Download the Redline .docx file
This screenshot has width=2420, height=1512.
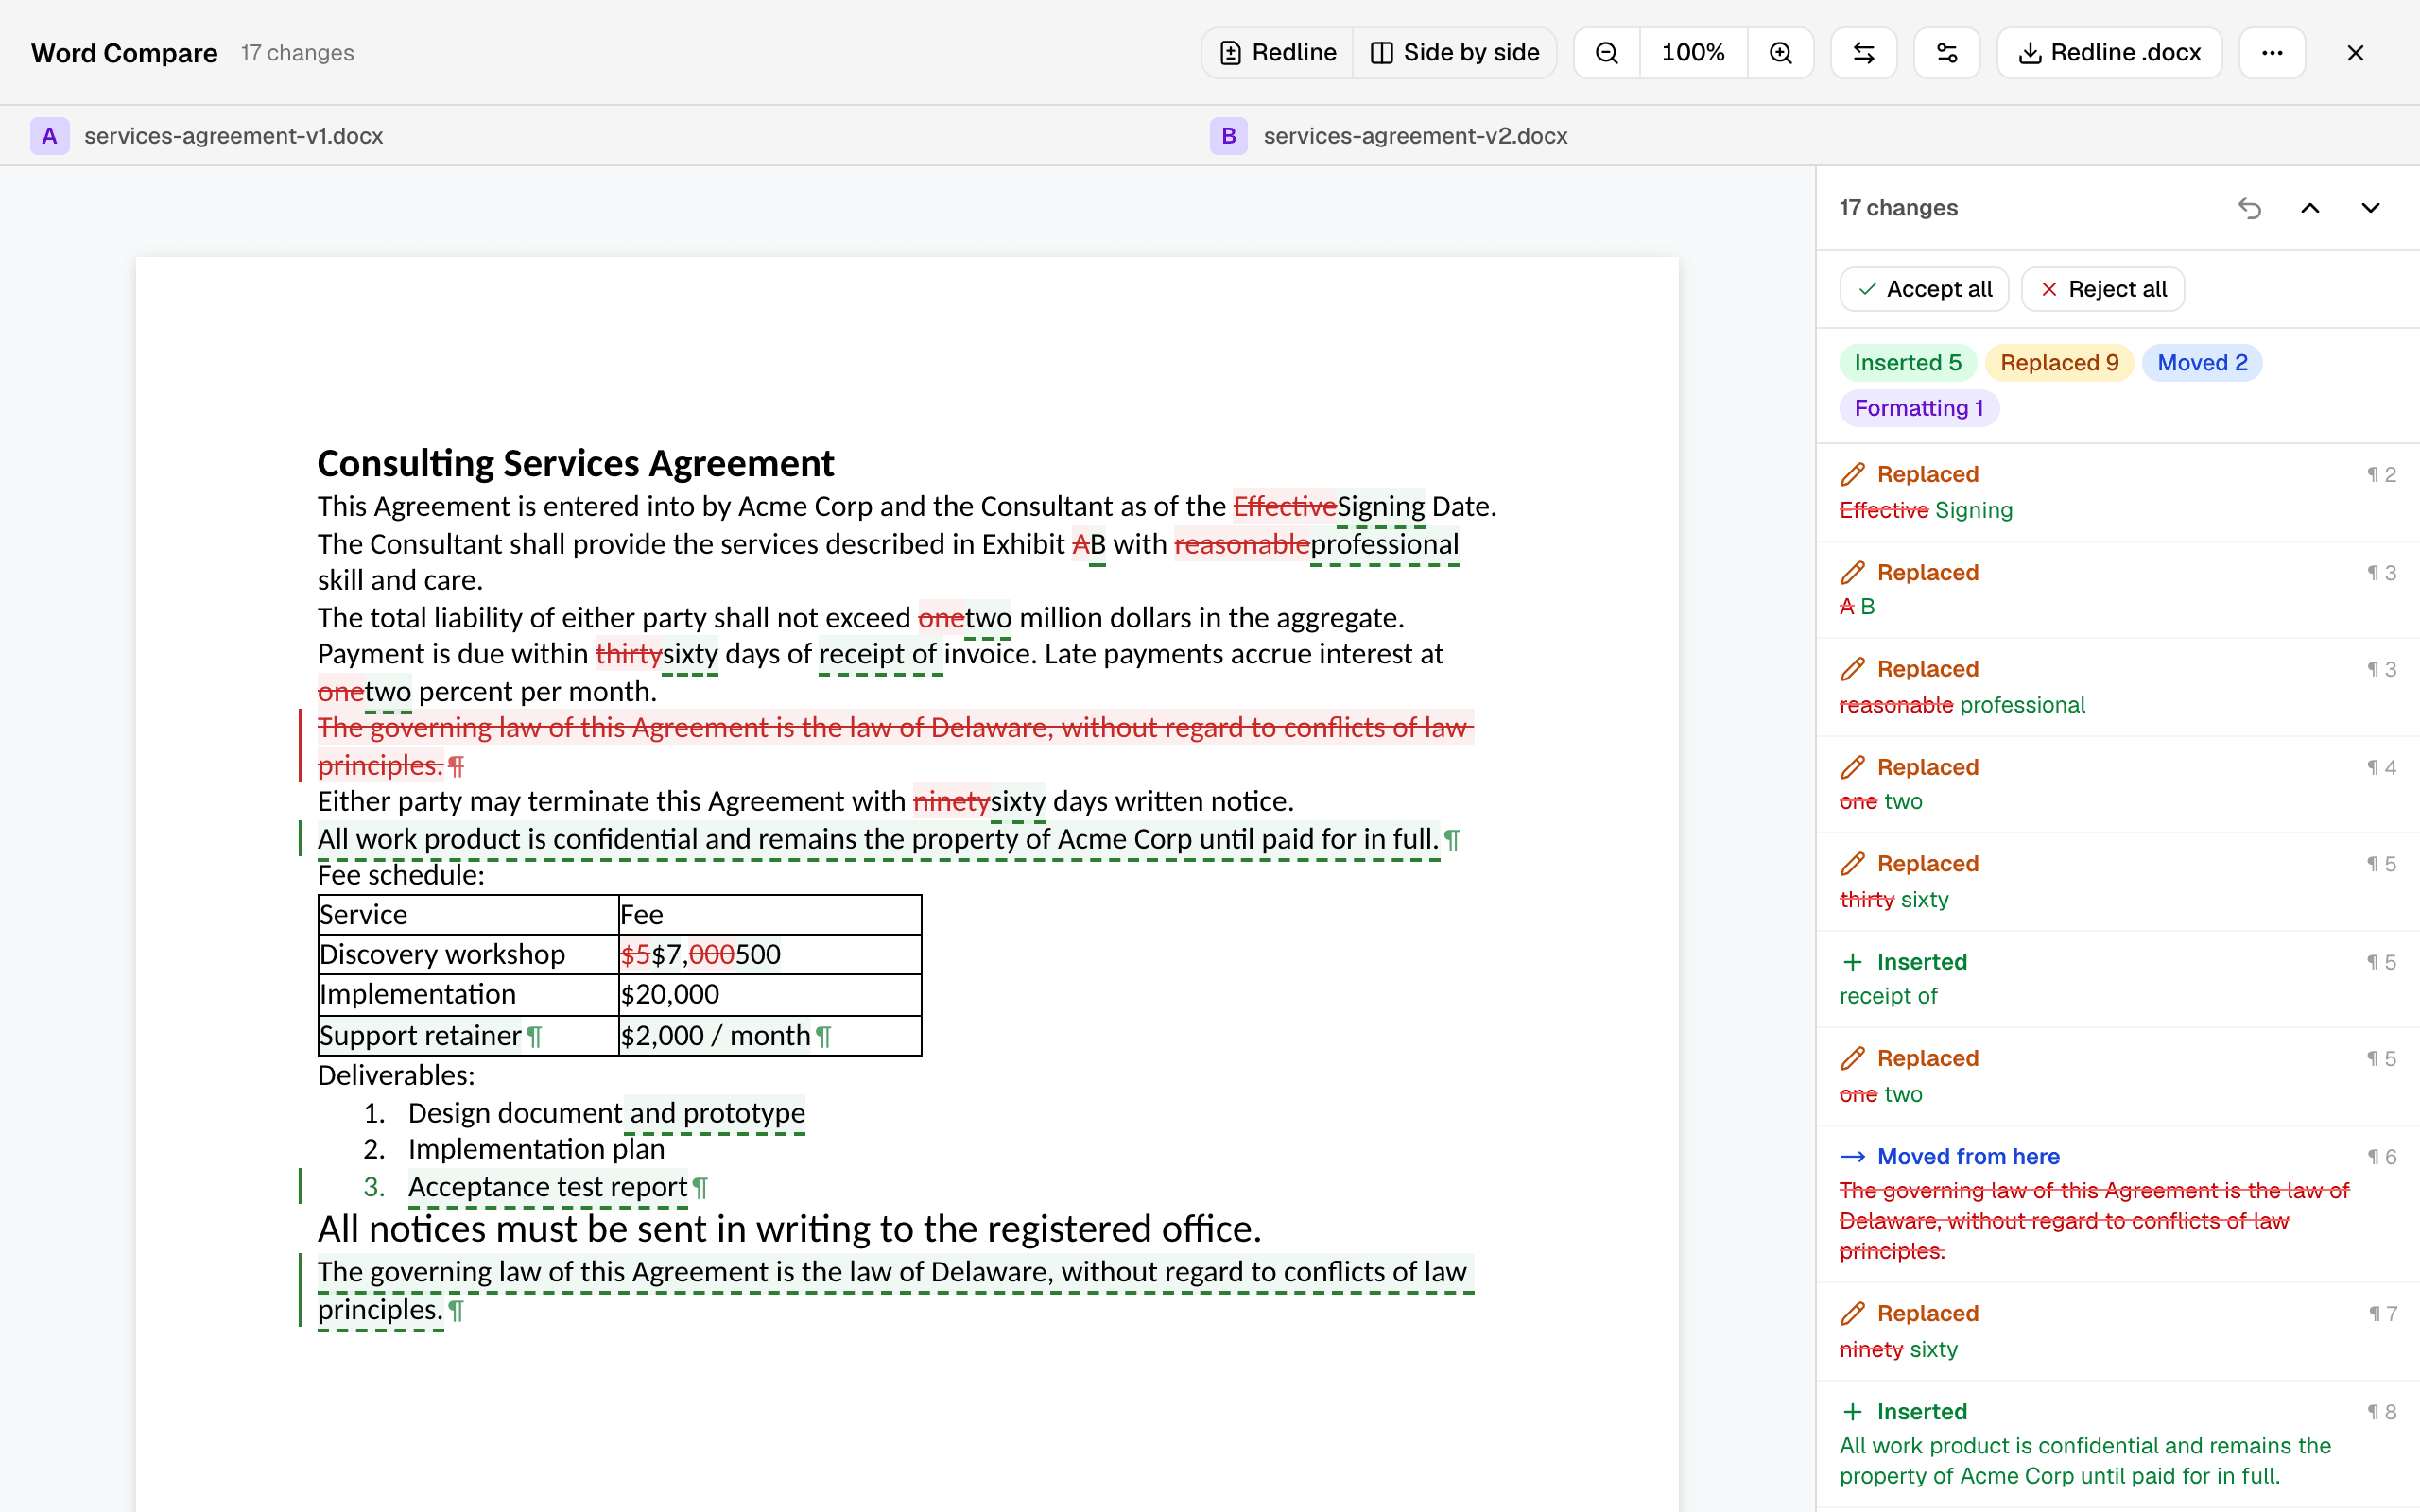[x=2109, y=53]
